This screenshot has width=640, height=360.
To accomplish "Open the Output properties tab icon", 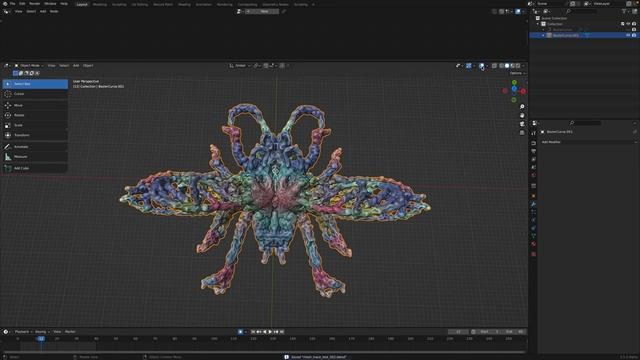I will click(x=533, y=151).
